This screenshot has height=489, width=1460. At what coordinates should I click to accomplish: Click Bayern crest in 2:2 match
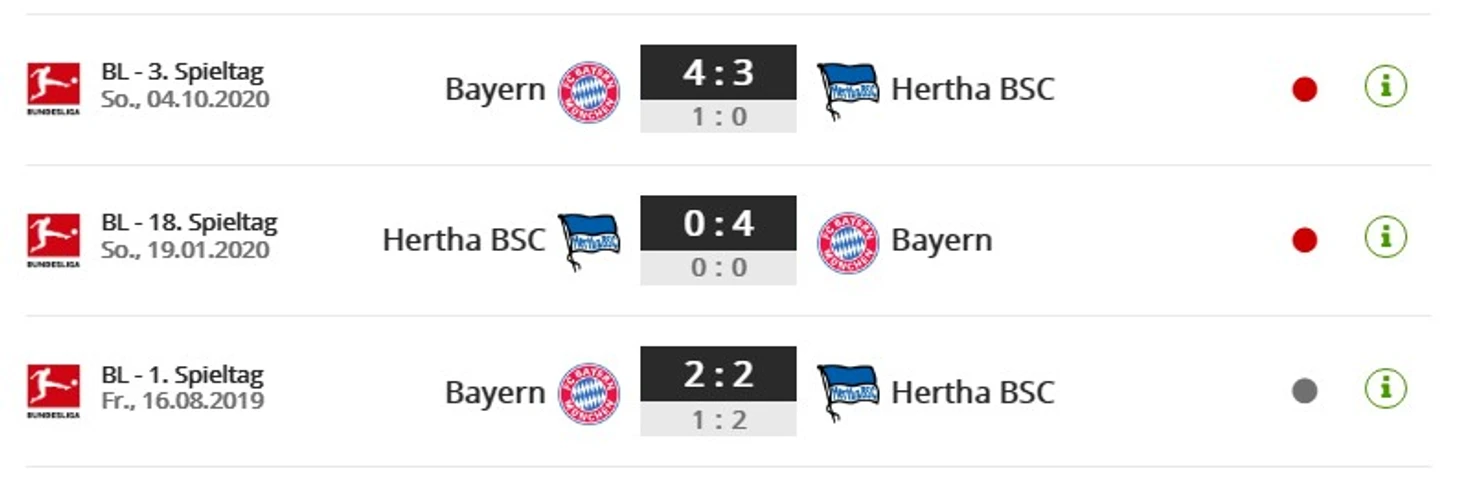(588, 393)
